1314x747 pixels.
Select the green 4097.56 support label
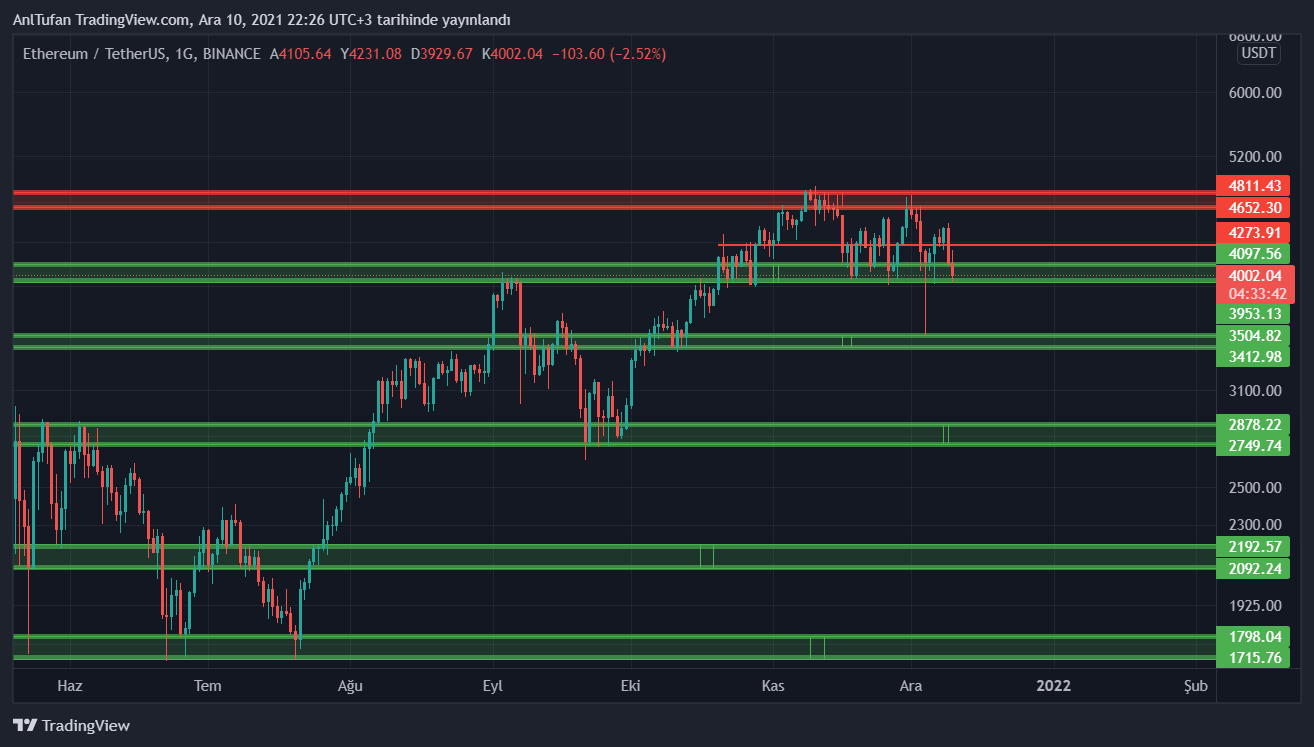point(1254,254)
